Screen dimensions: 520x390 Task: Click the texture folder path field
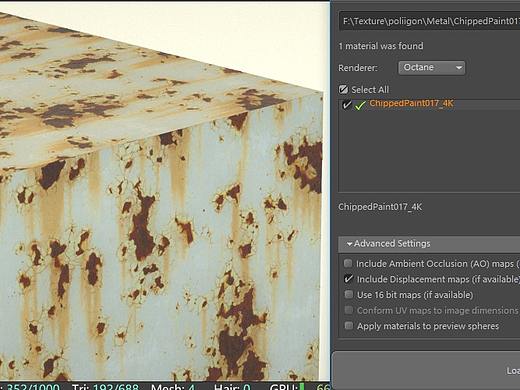pyautogui.click(x=429, y=21)
